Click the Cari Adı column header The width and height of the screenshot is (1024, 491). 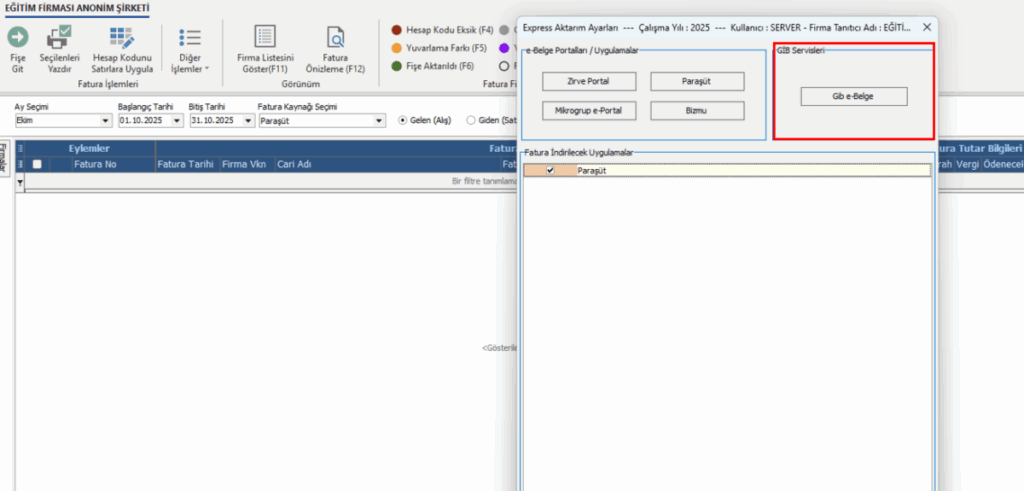coord(294,165)
